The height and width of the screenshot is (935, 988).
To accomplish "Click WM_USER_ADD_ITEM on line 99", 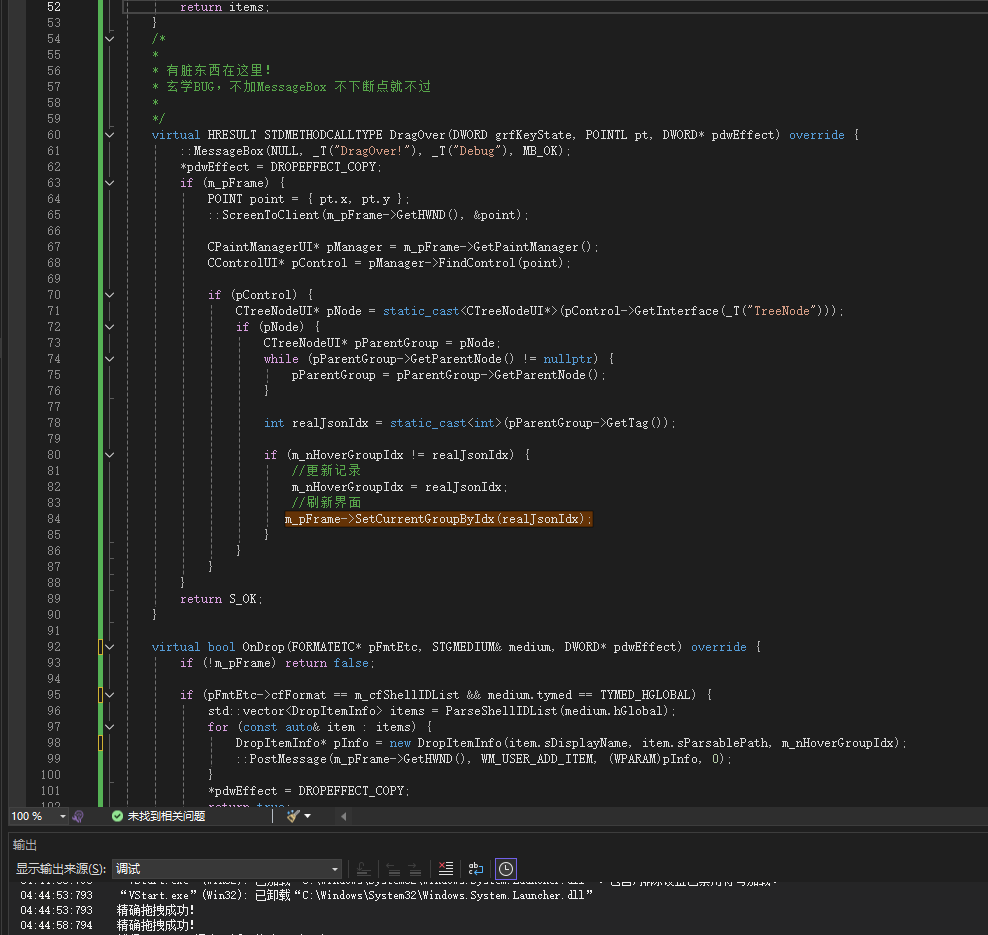I will [x=537, y=759].
